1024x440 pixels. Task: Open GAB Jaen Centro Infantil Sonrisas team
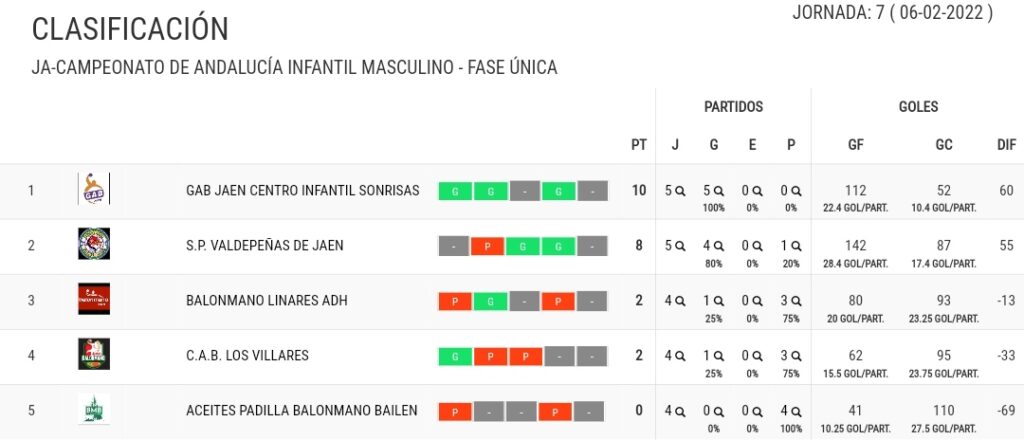pyautogui.click(x=302, y=191)
